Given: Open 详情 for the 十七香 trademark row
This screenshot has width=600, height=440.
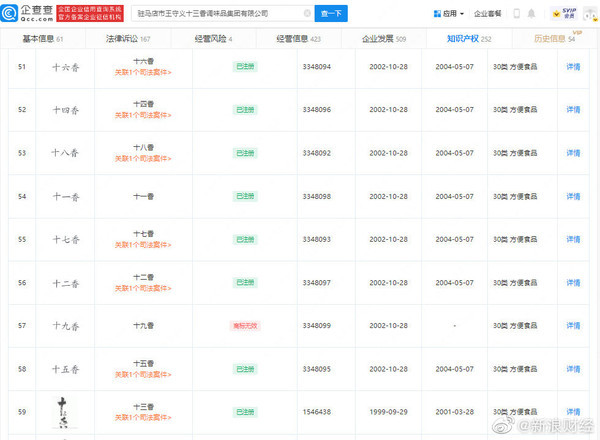Looking at the screenshot, I should pyautogui.click(x=573, y=240).
